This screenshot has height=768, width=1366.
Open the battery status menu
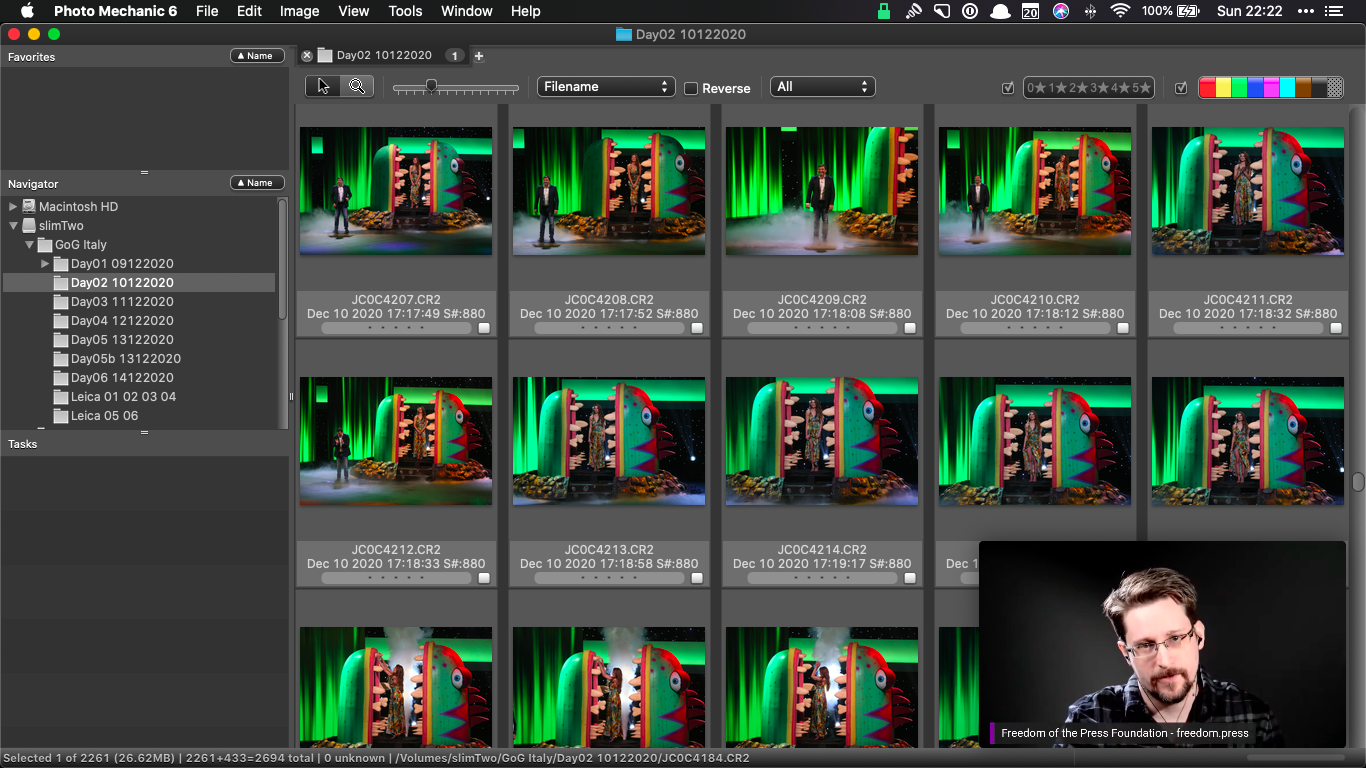coord(1170,11)
